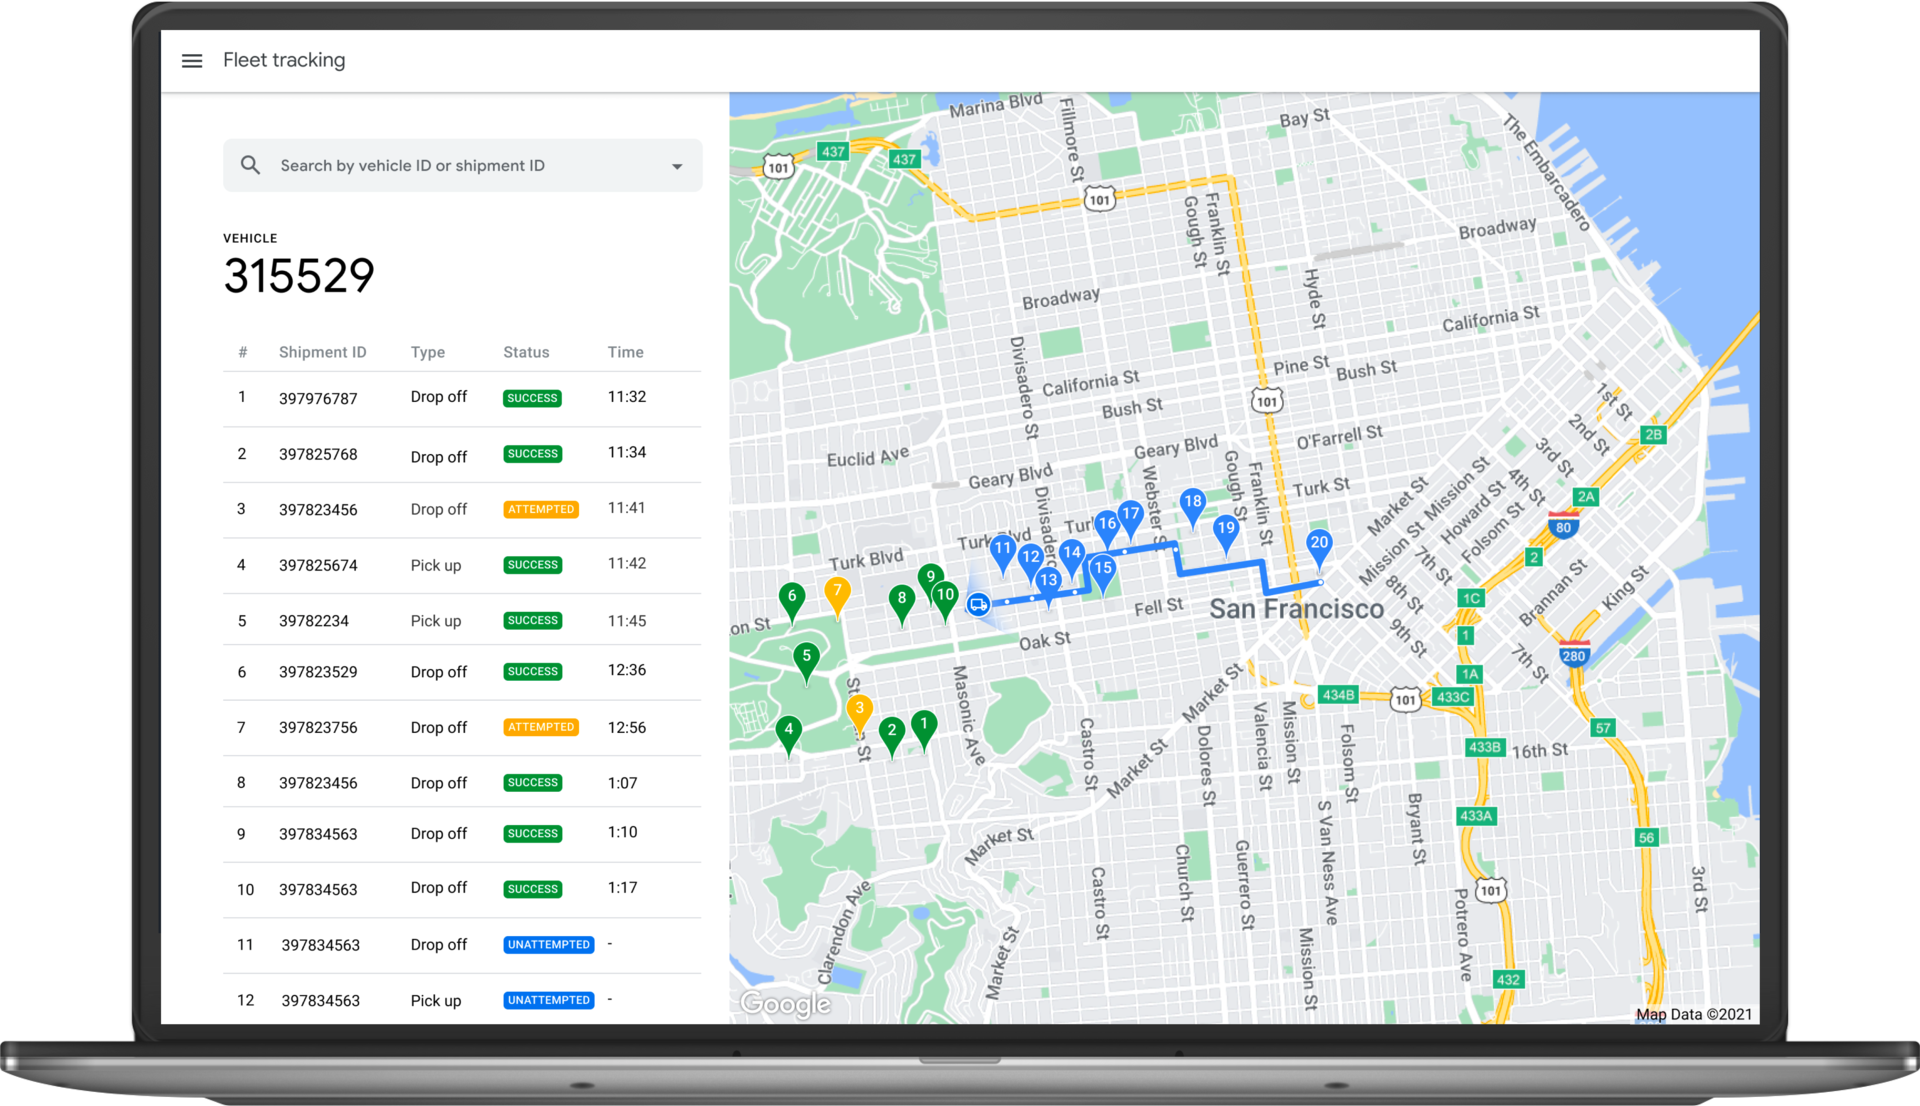Click the ATTEMPTED badge for shipment 397823456

tap(540, 509)
